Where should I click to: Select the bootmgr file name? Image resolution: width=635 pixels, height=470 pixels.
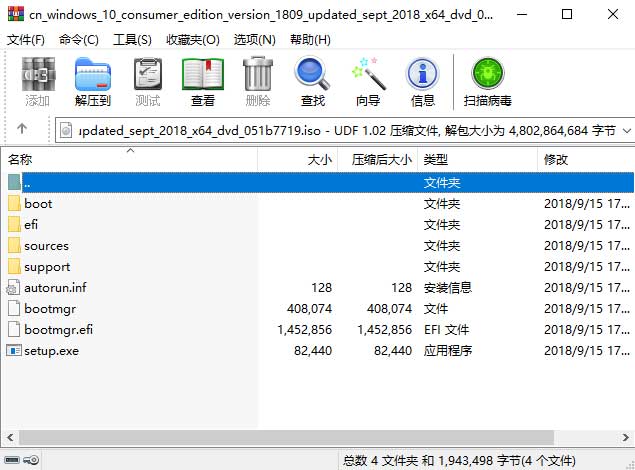(50, 309)
